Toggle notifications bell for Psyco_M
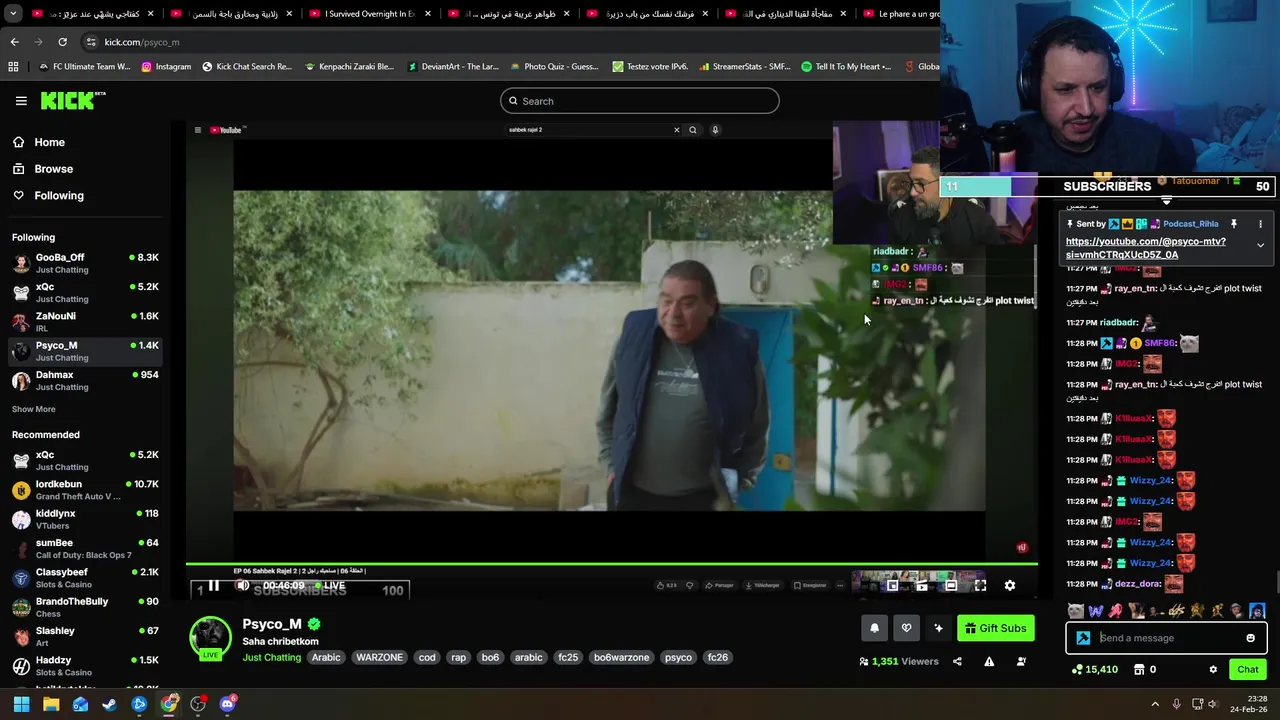The image size is (1280, 720). (x=874, y=628)
